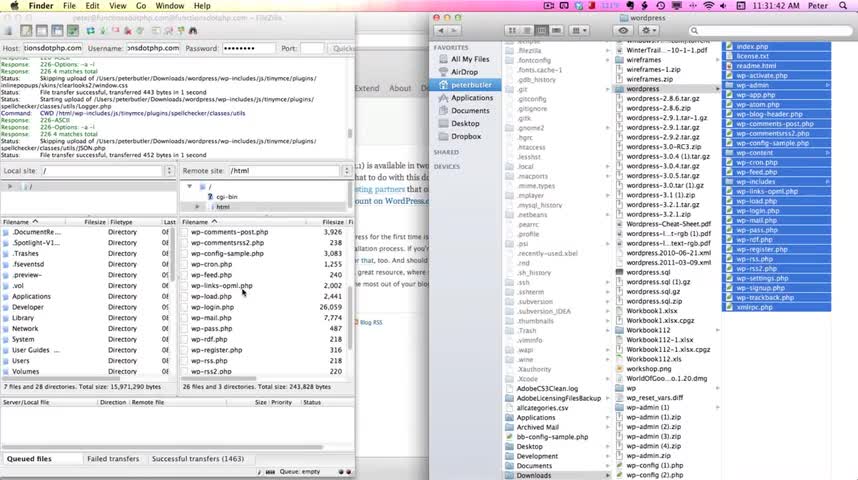Click the Host input field
The width and height of the screenshot is (858, 480).
click(x=53, y=48)
